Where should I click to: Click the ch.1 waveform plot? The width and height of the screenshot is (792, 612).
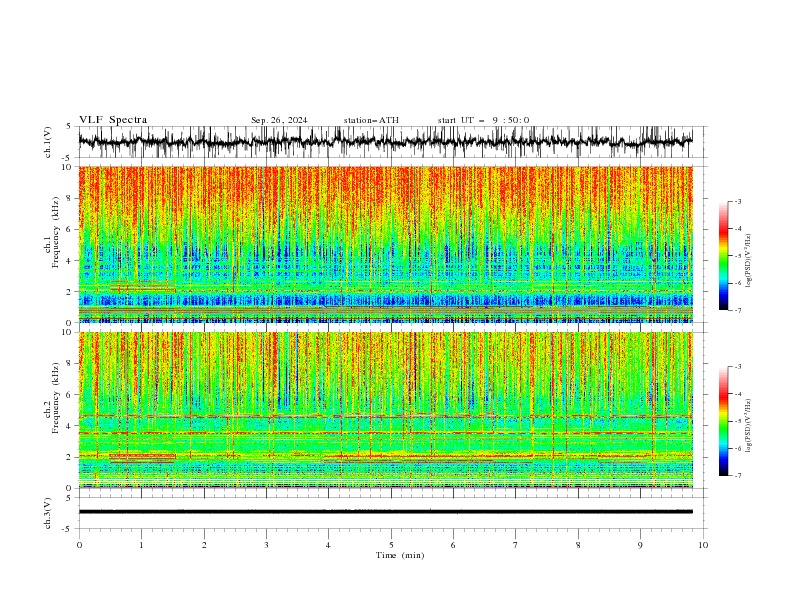[x=386, y=142]
